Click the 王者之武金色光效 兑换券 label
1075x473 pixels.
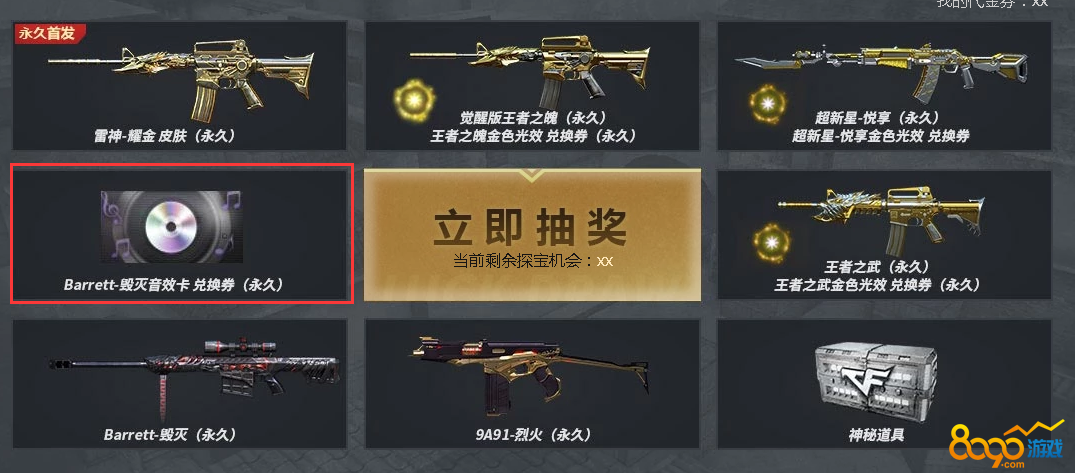pos(878,284)
